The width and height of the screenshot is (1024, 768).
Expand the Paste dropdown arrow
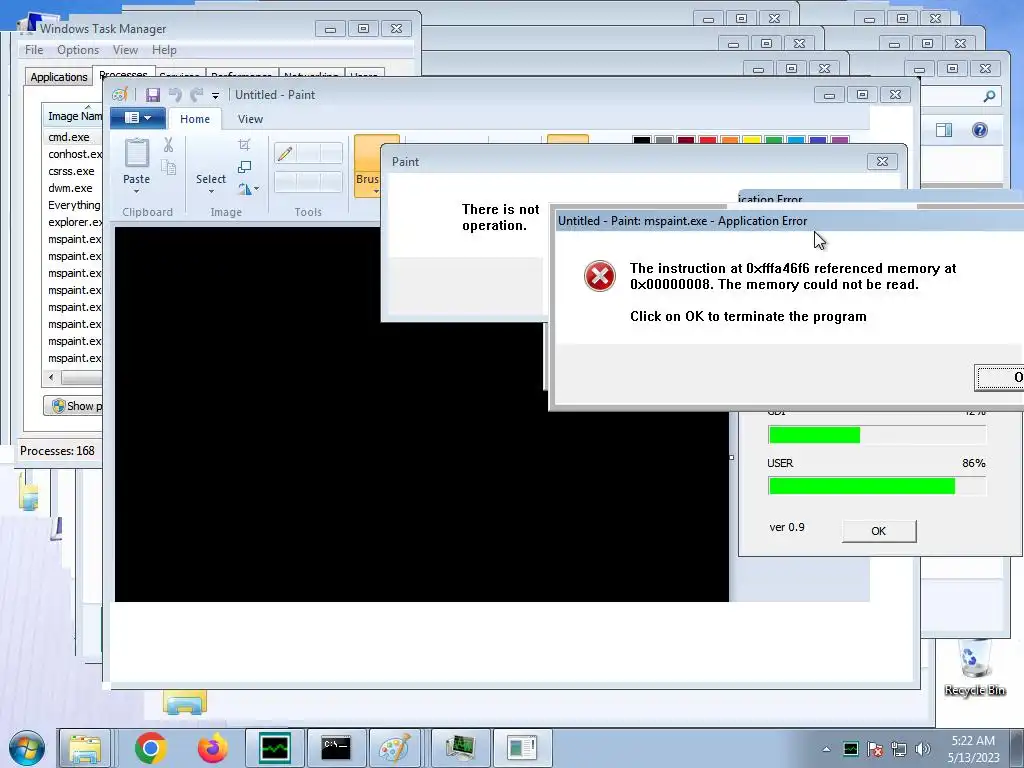click(x=136, y=191)
